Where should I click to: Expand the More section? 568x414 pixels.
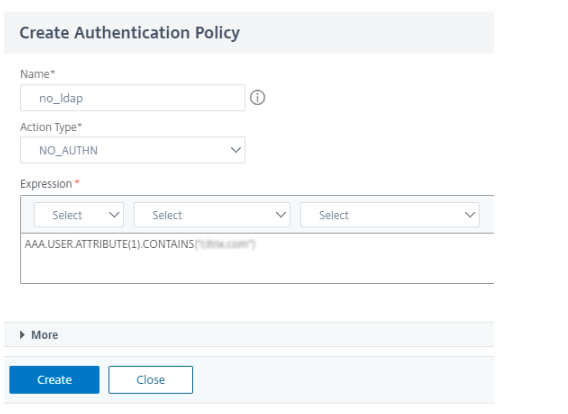point(39,335)
